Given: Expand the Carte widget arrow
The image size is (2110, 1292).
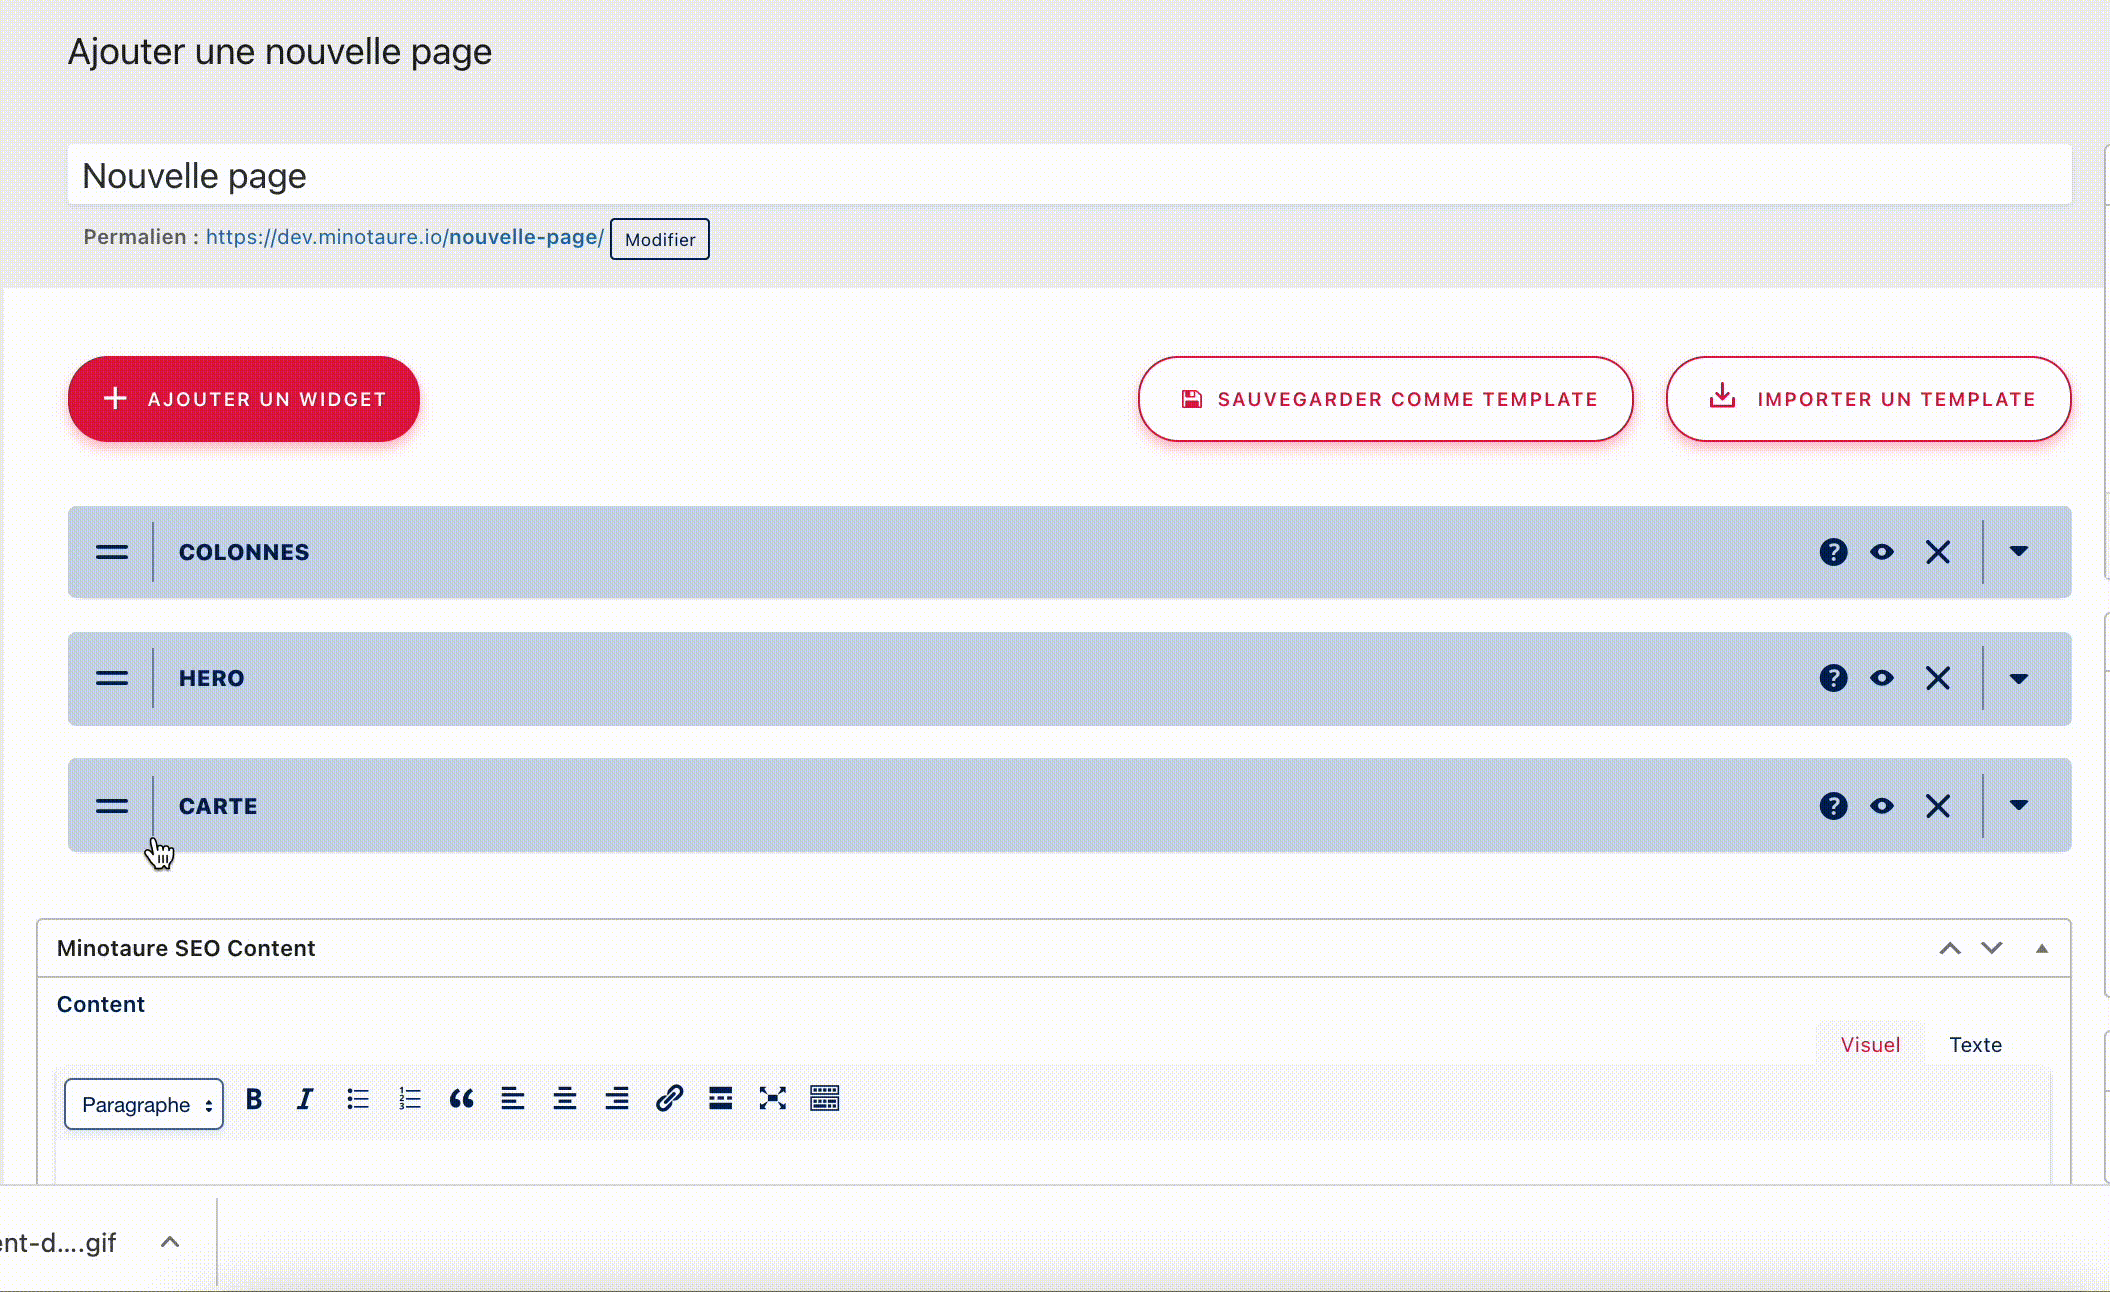Looking at the screenshot, I should click(x=2019, y=806).
